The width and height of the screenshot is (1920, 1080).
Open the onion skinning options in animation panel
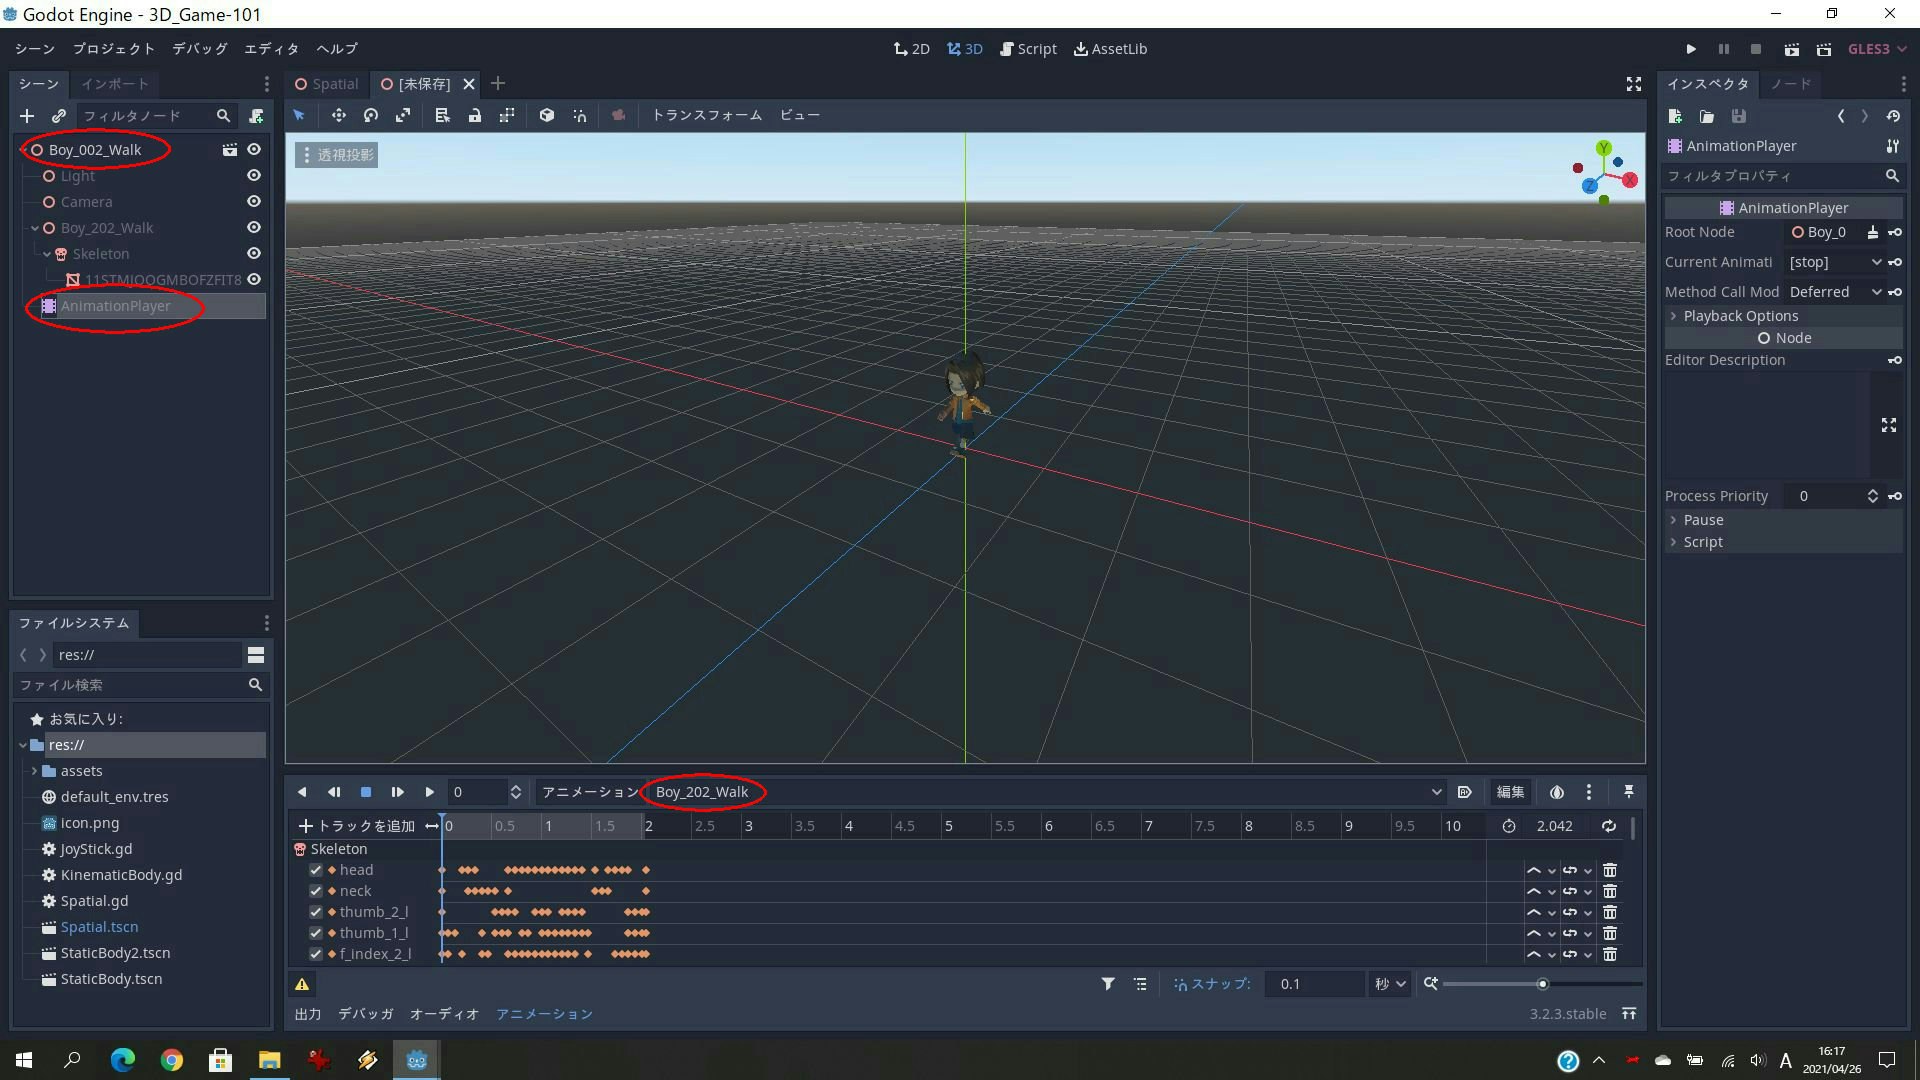(1556, 791)
